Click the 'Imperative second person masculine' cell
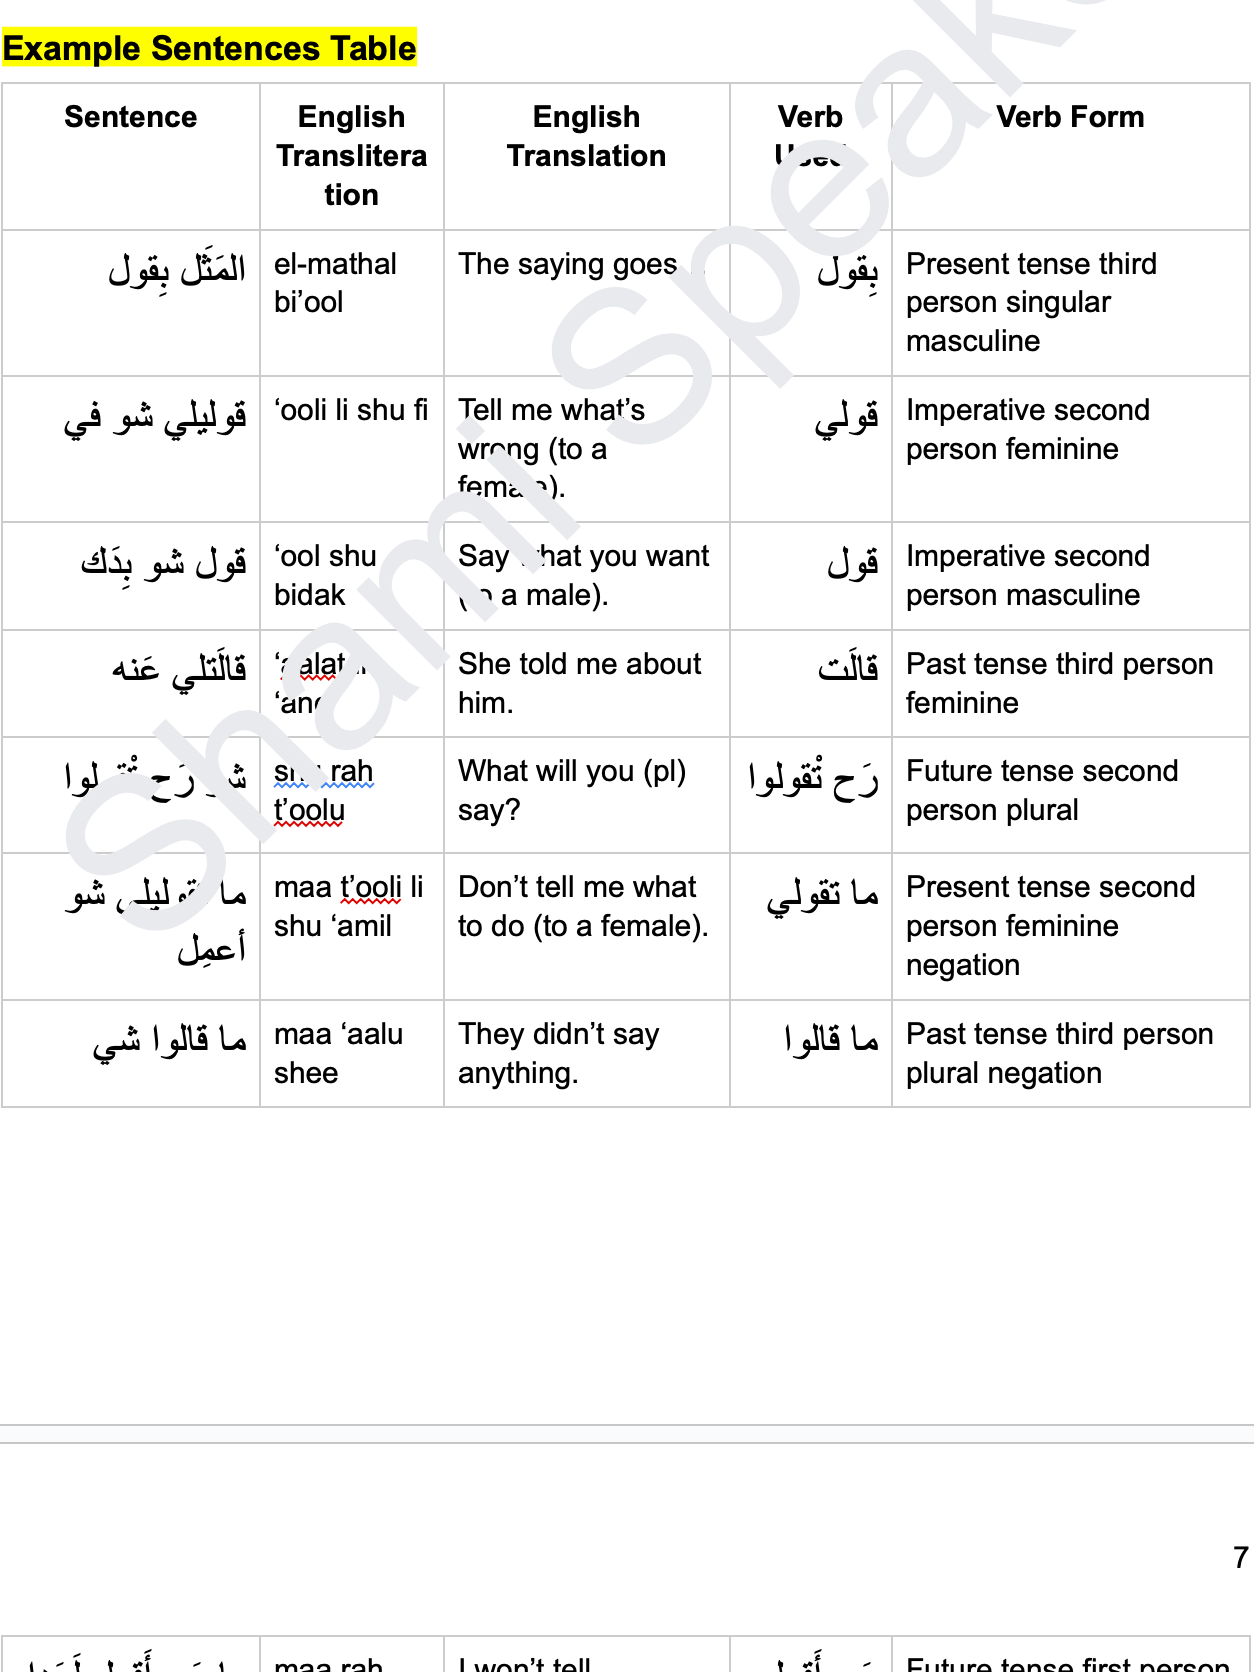This screenshot has width=1254, height=1672. (1027, 575)
